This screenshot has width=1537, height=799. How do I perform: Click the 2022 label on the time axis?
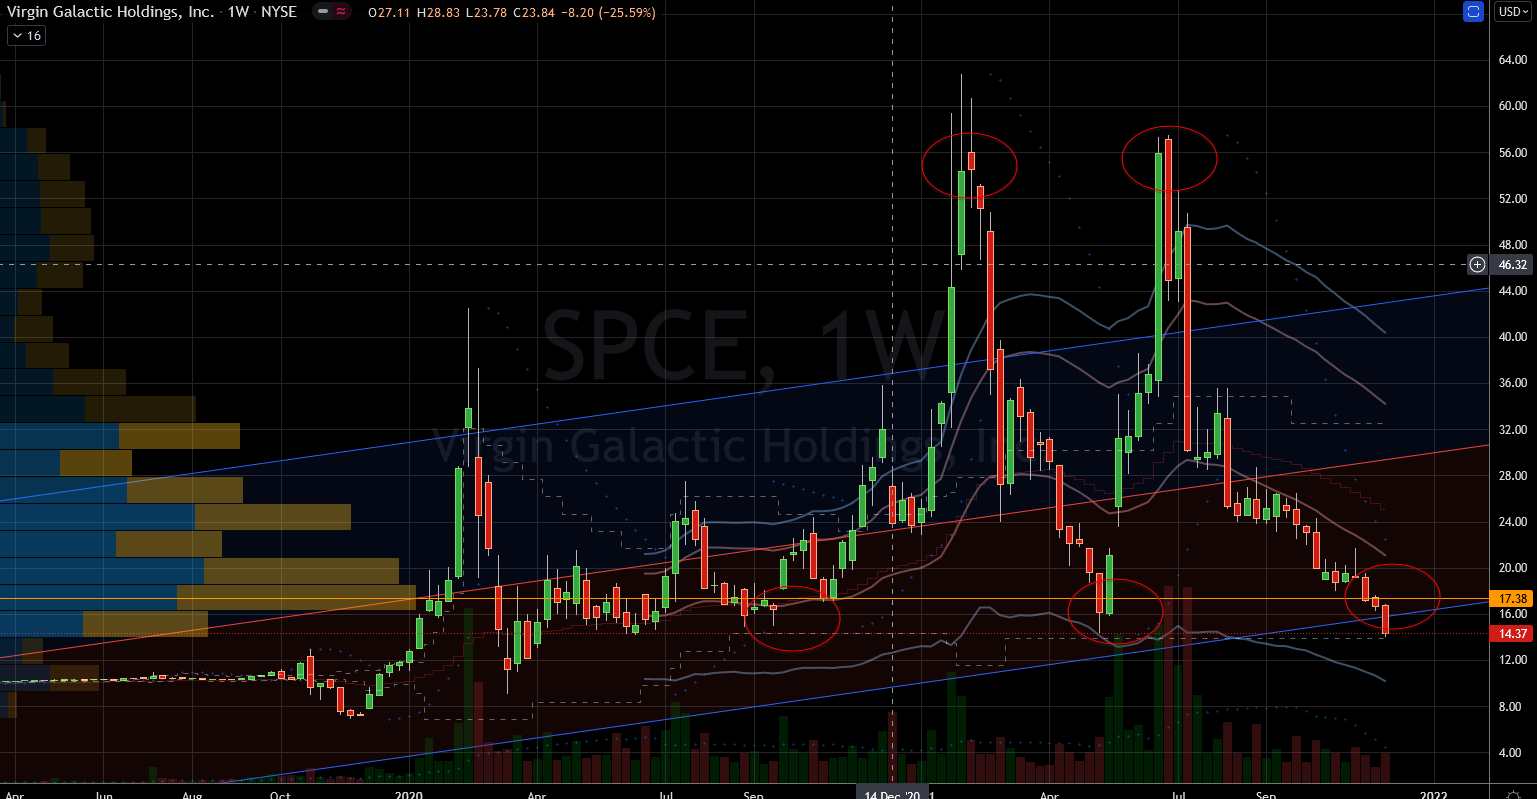(1433, 796)
